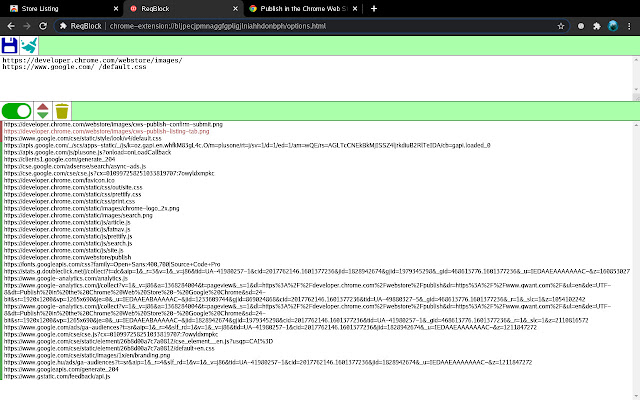Select the www.google.com/ads/ga-audiences request
This screenshot has height=400, width=640.
click(270, 327)
